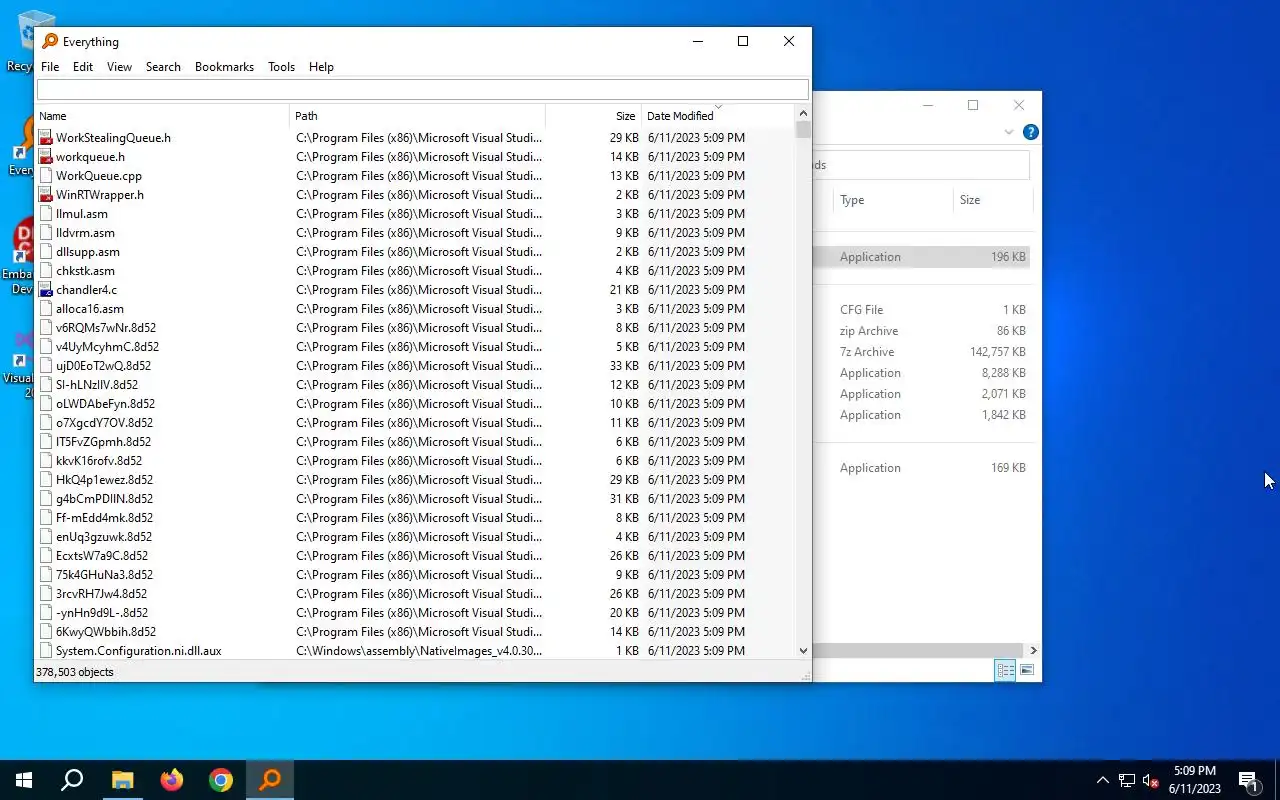Image resolution: width=1280 pixels, height=800 pixels.
Task: Open the Help menu
Action: [321, 67]
